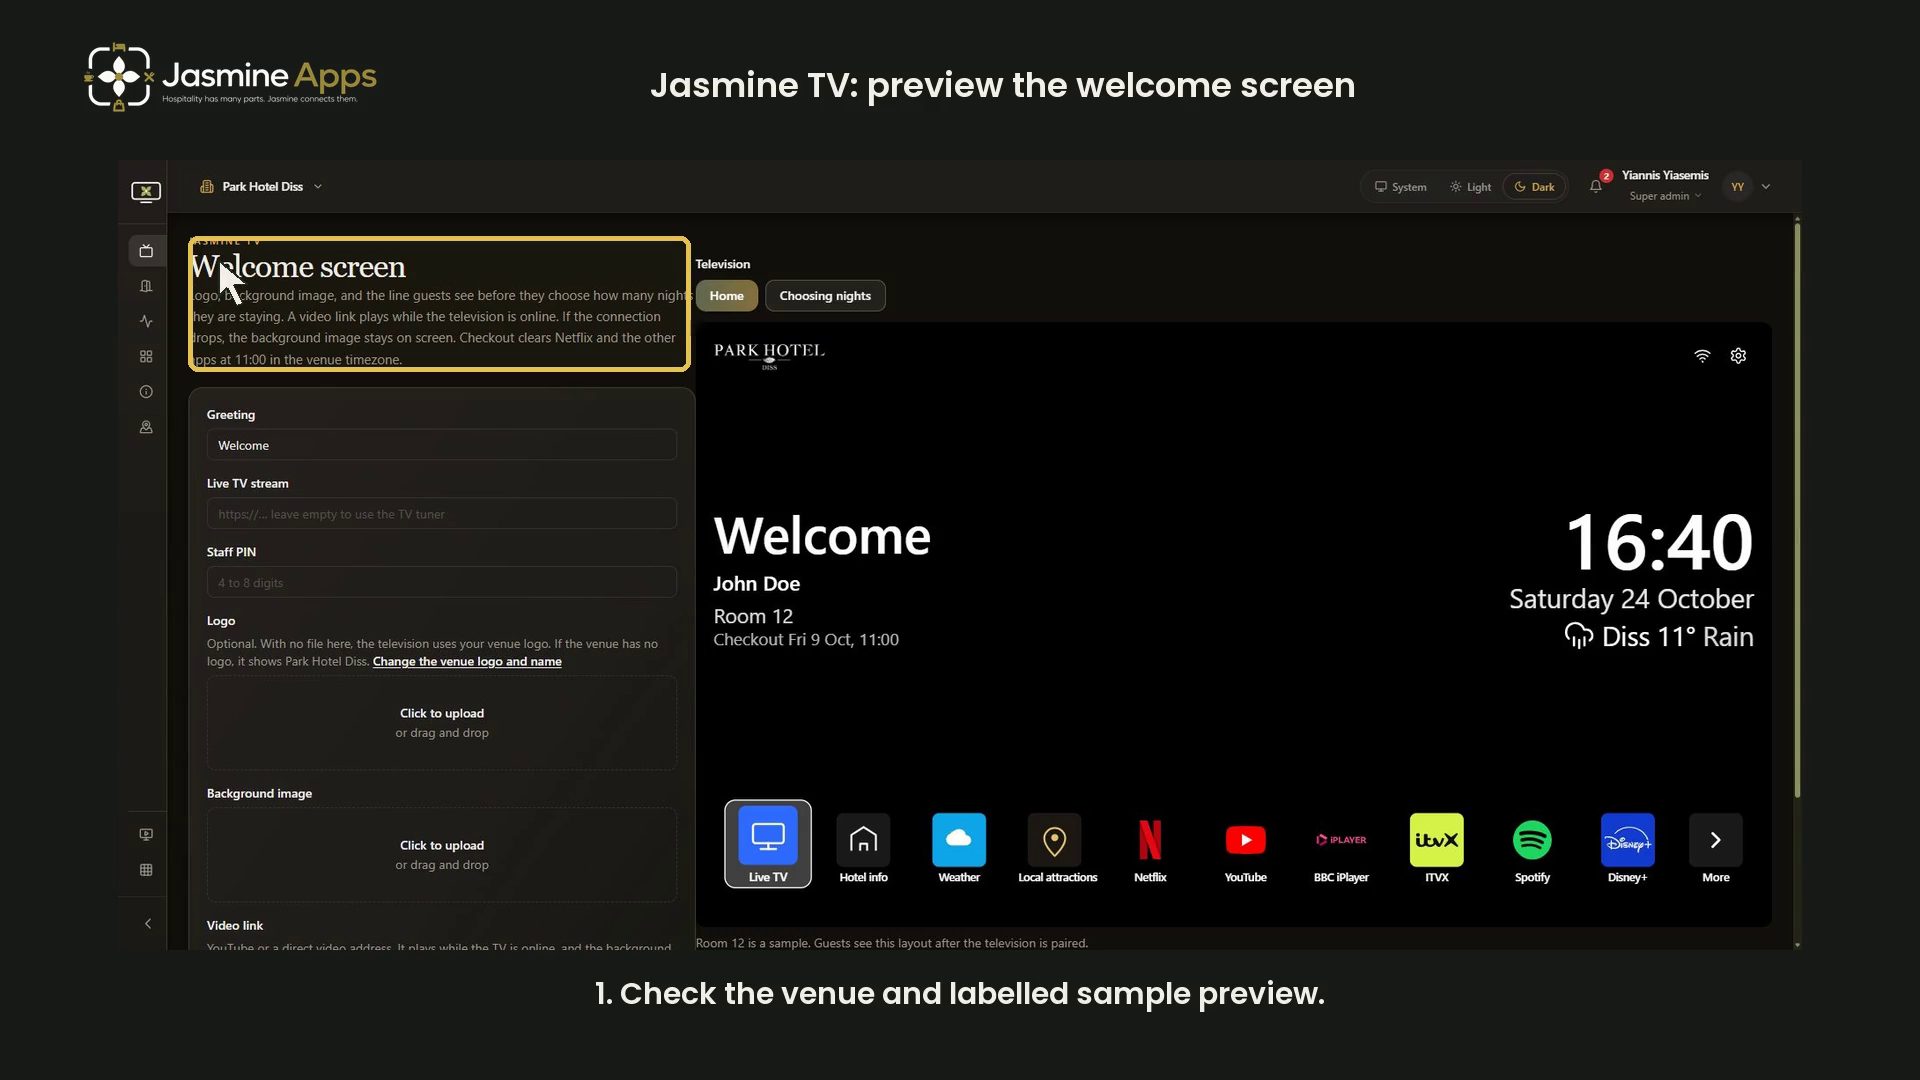This screenshot has width=1920, height=1080.
Task: Open the Local attractions tile
Action: tap(1057, 848)
